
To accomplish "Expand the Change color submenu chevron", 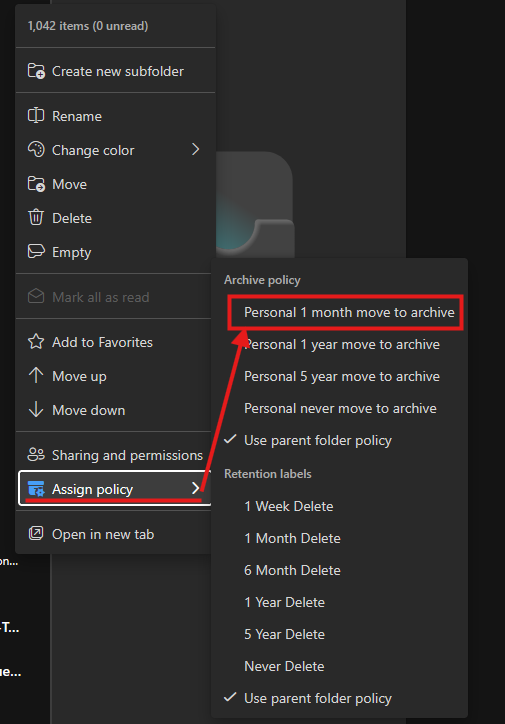I will [196, 149].
